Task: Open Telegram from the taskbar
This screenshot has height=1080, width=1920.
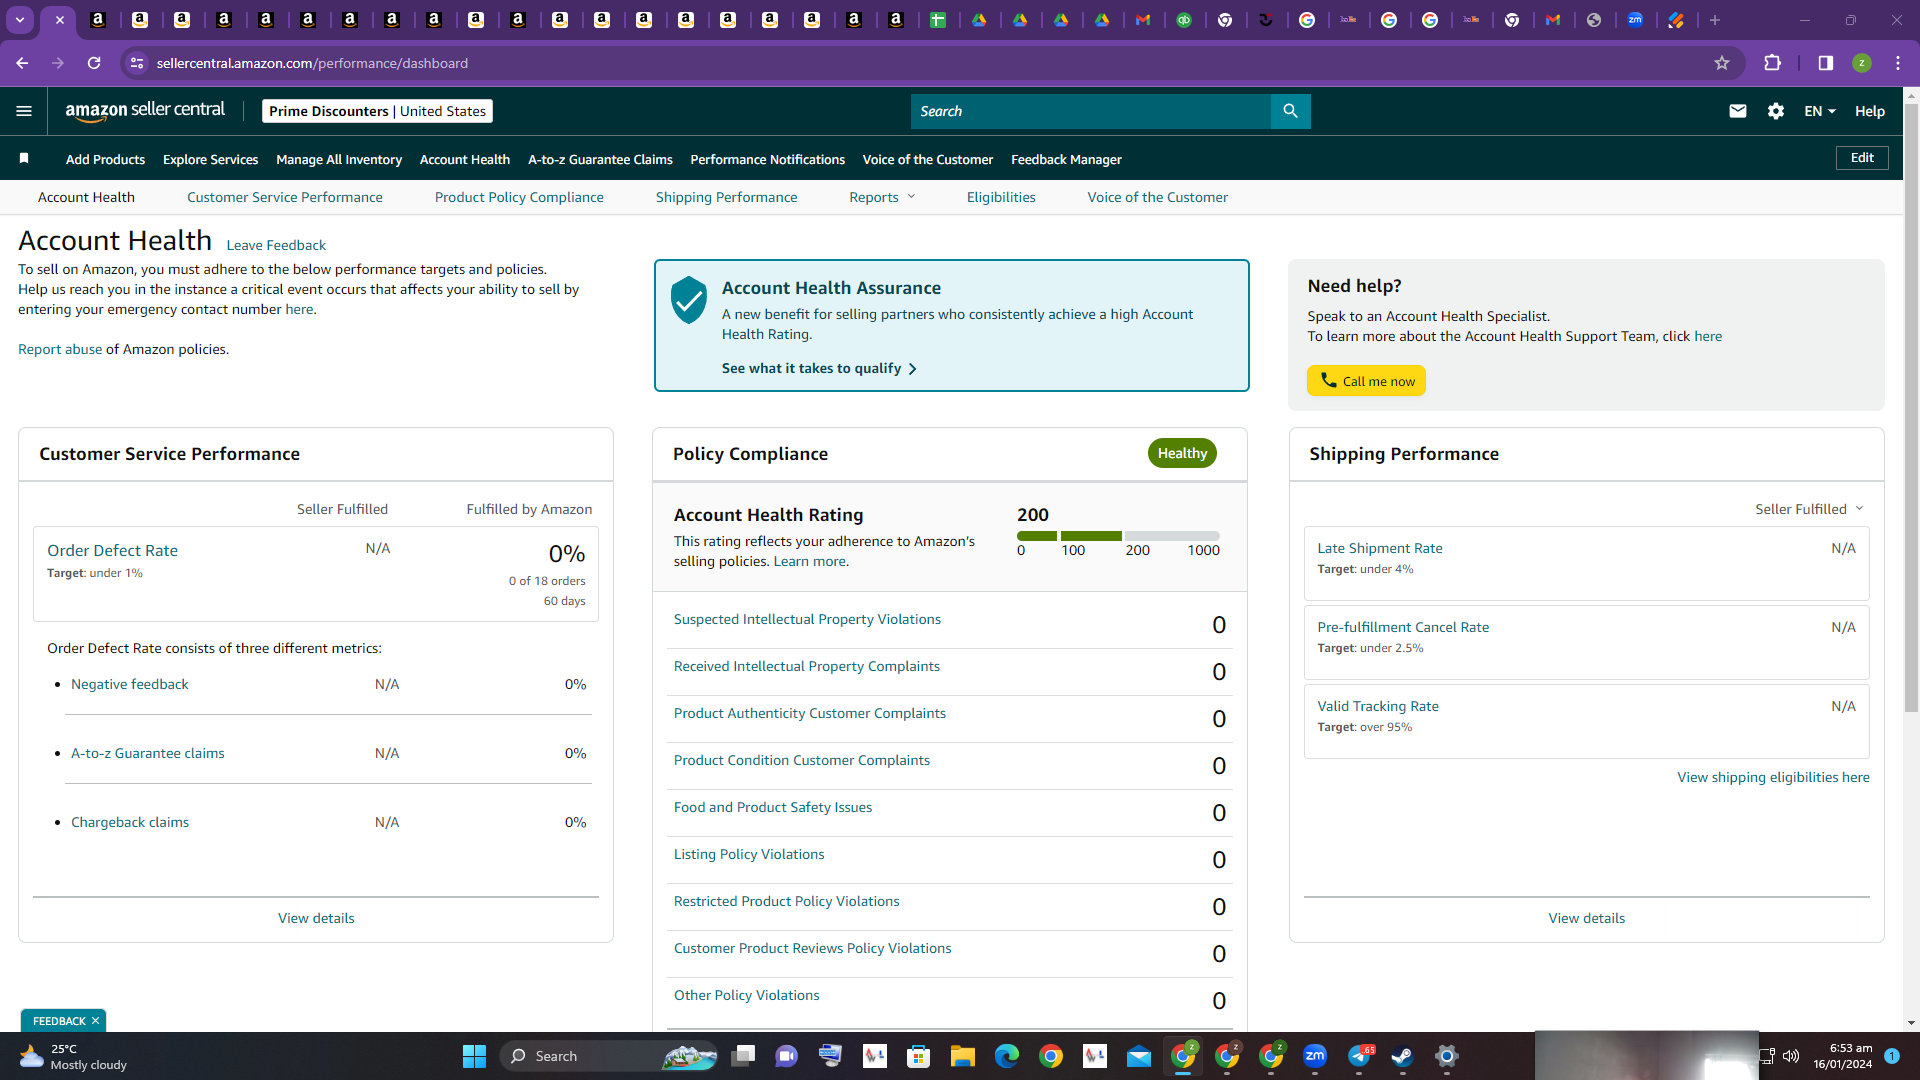Action: pyautogui.click(x=1360, y=1056)
